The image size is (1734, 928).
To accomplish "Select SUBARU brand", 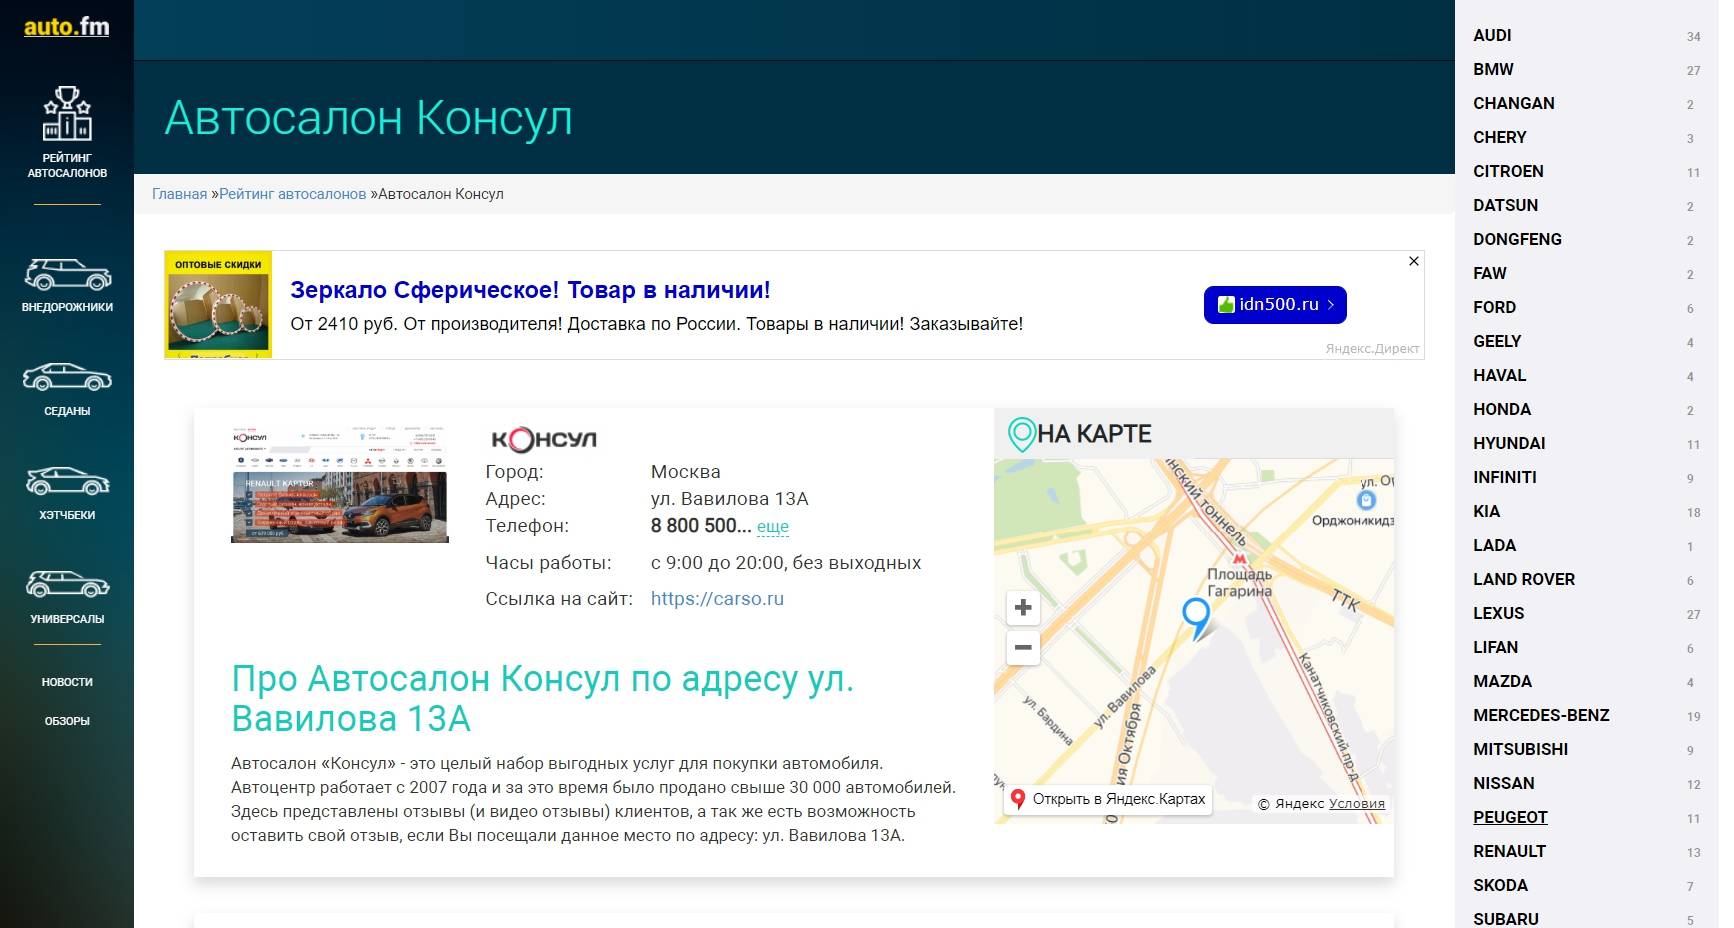I will pos(1506,918).
